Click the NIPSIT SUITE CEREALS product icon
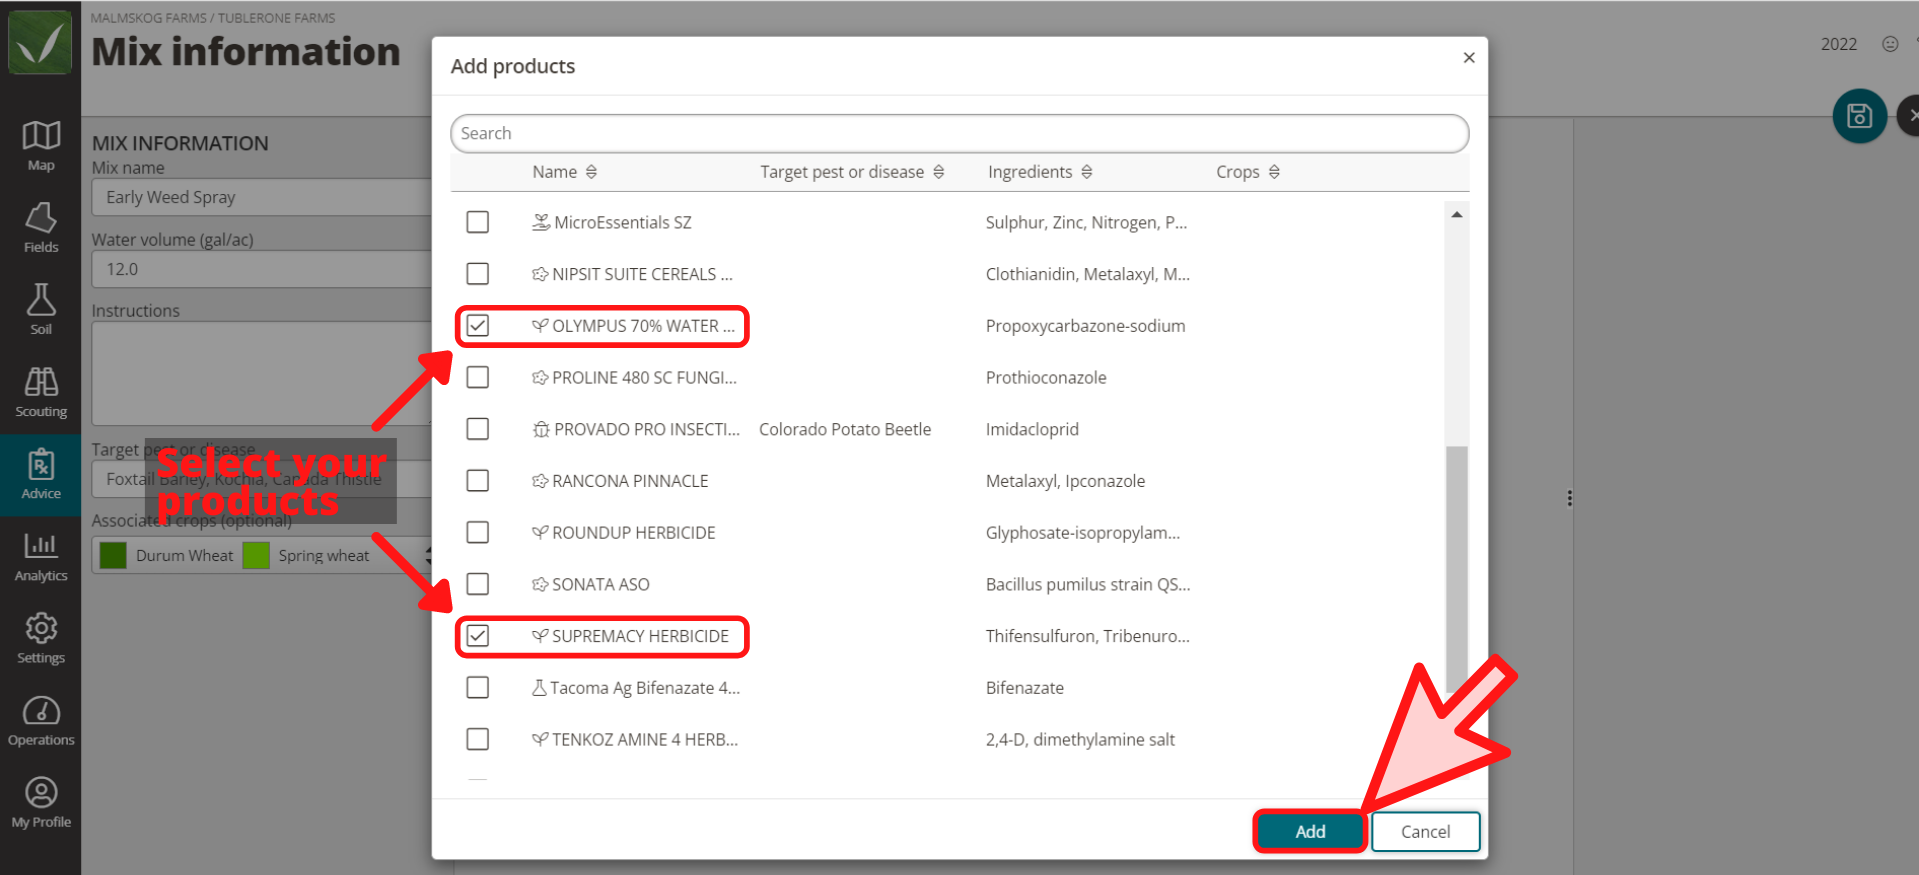The width and height of the screenshot is (1919, 875). coord(540,274)
